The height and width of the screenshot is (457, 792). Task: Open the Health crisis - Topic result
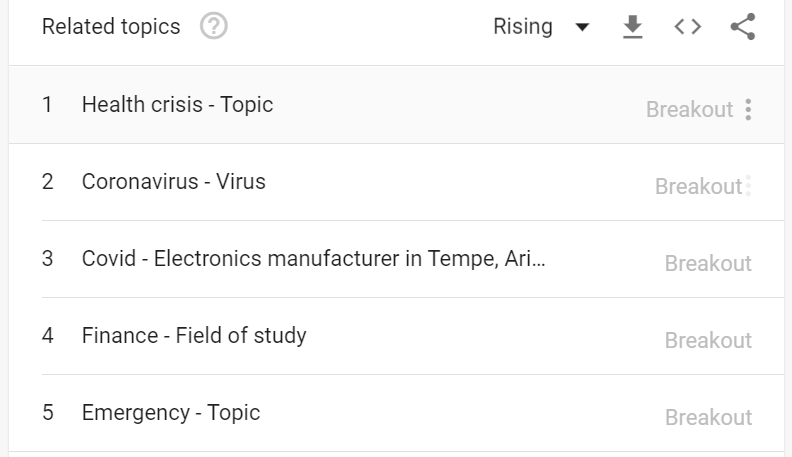177,104
